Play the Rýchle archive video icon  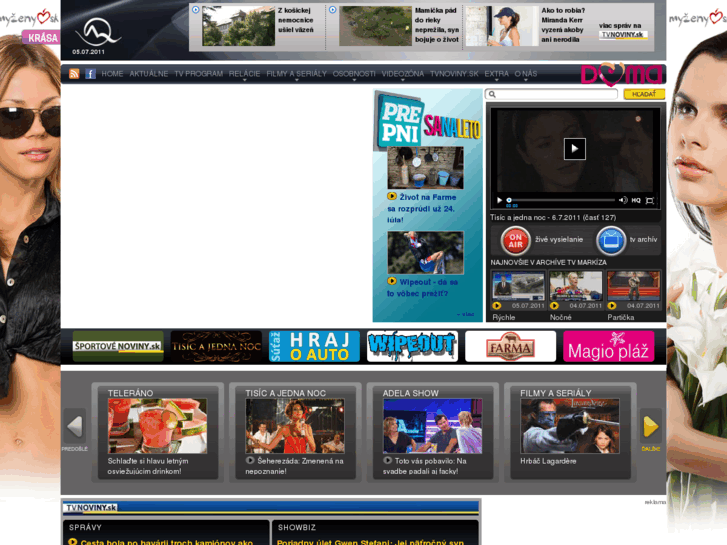[x=497, y=306]
